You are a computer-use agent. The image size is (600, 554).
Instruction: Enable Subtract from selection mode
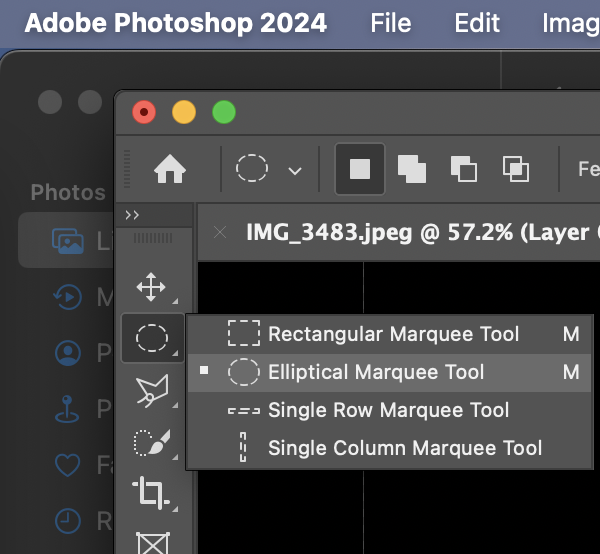[464, 169]
